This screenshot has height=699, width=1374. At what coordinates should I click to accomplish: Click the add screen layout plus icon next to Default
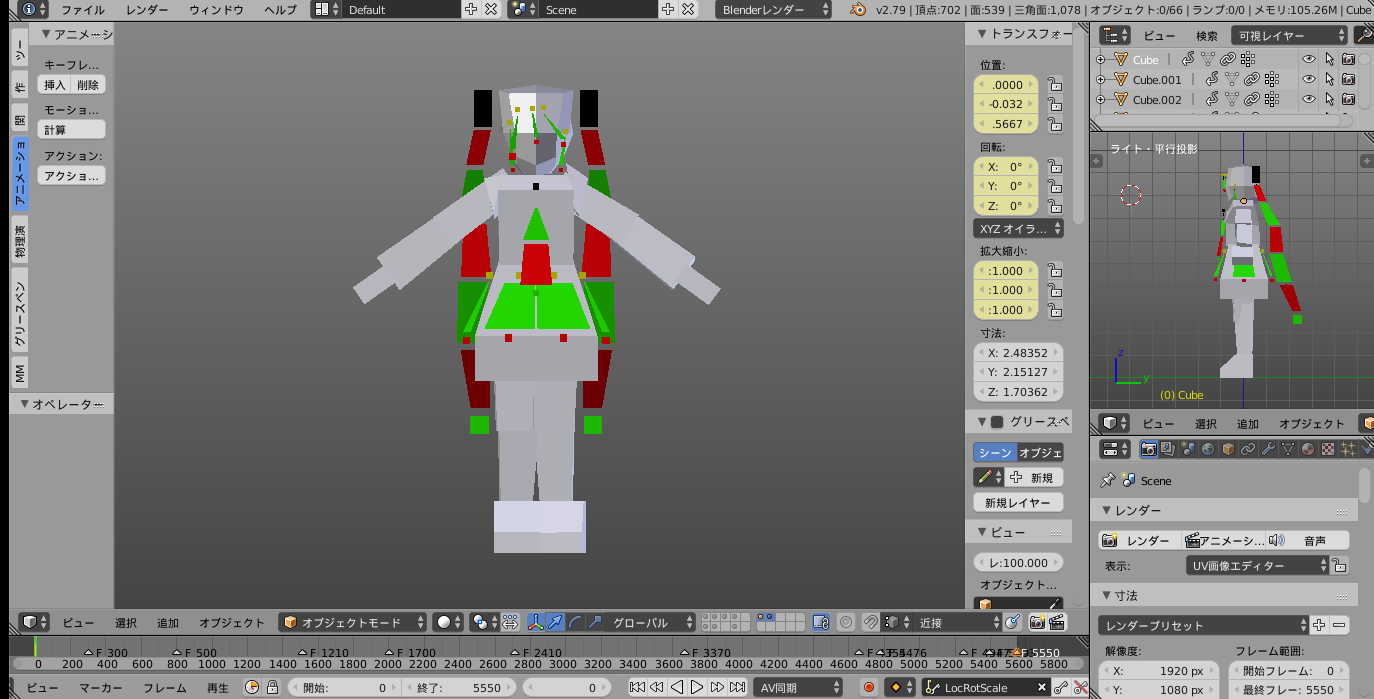tap(471, 9)
